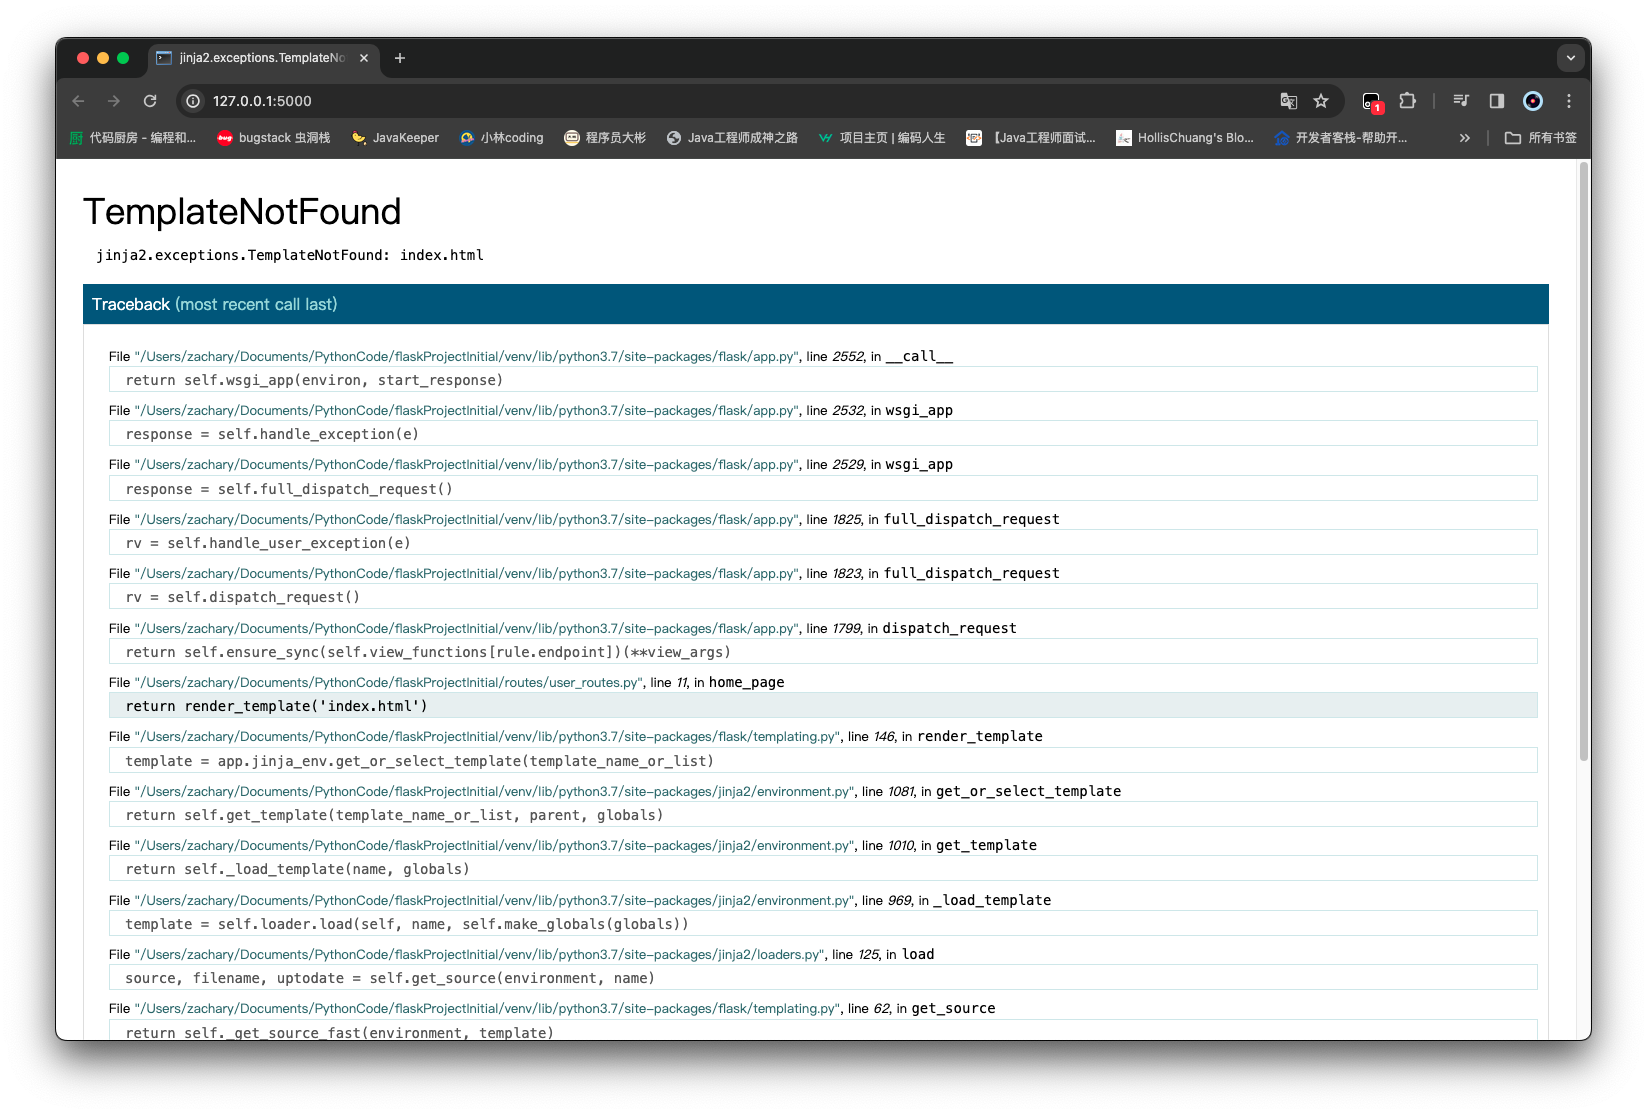Open the new tab plus button
The image size is (1647, 1114).
pos(400,58)
